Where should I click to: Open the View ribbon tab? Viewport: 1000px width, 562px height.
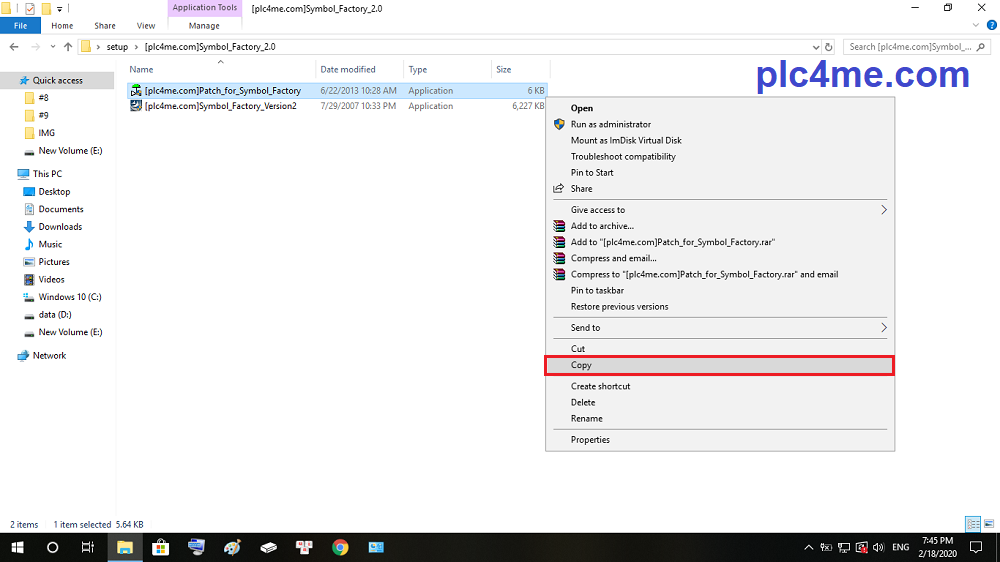146,26
